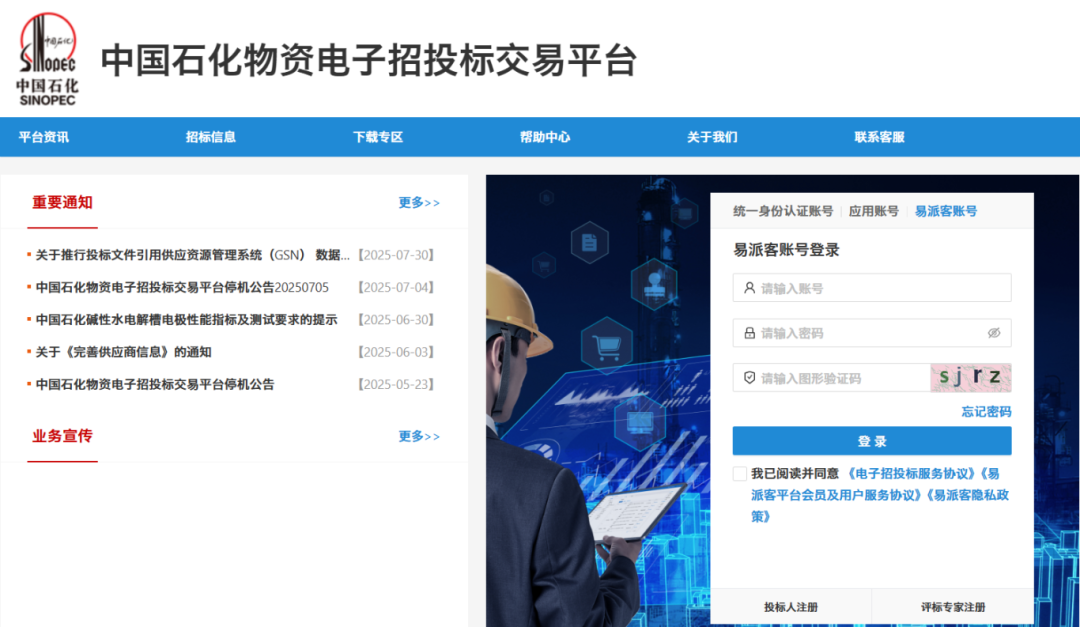Screen dimensions: 1080x627
Task: Open 《电子招投标服务协议》 link
Action: click(x=911, y=473)
